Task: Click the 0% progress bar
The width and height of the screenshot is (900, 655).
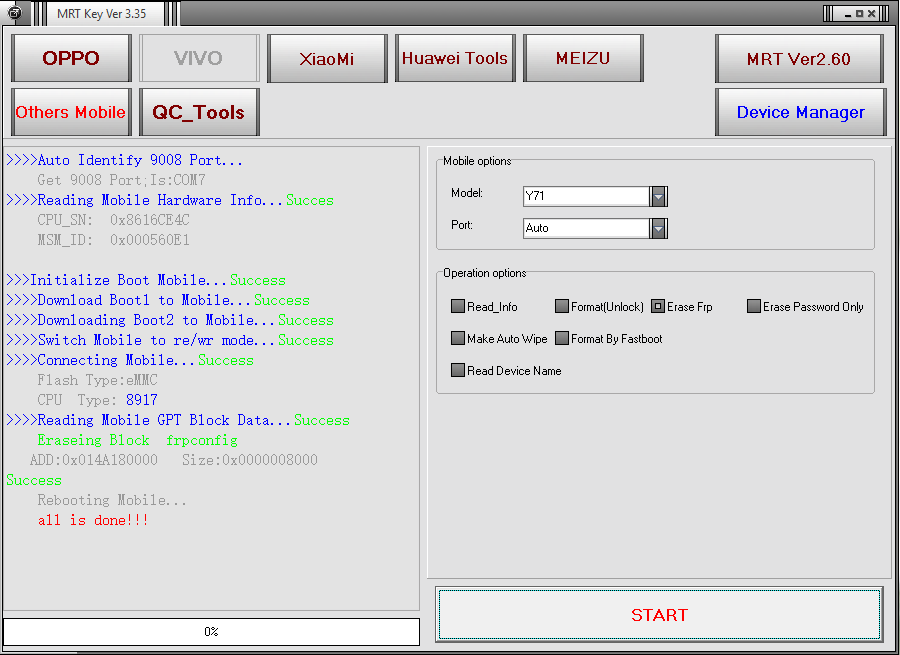Action: point(211,631)
